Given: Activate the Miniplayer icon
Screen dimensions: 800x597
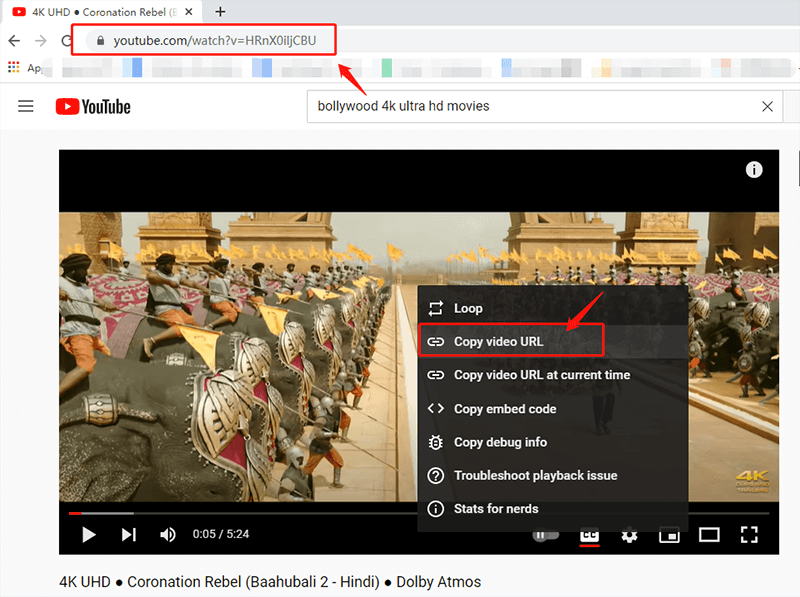Looking at the screenshot, I should pyautogui.click(x=669, y=534).
